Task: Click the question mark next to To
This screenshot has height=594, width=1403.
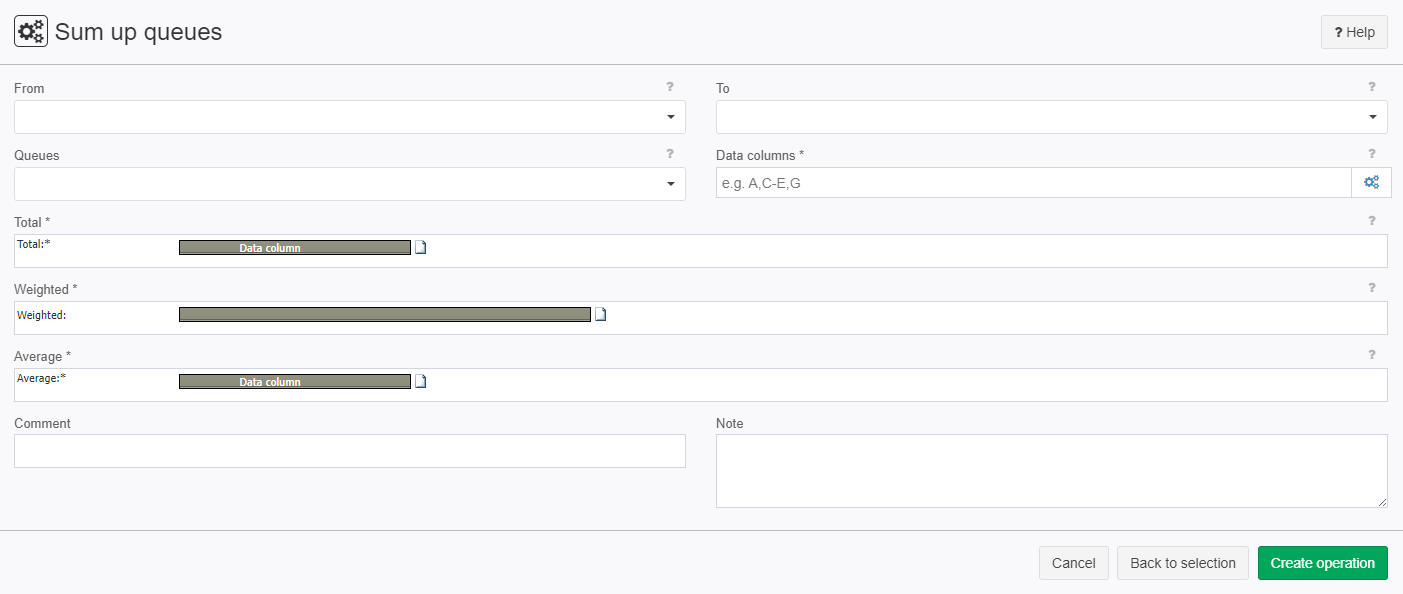Action: pos(1372,87)
